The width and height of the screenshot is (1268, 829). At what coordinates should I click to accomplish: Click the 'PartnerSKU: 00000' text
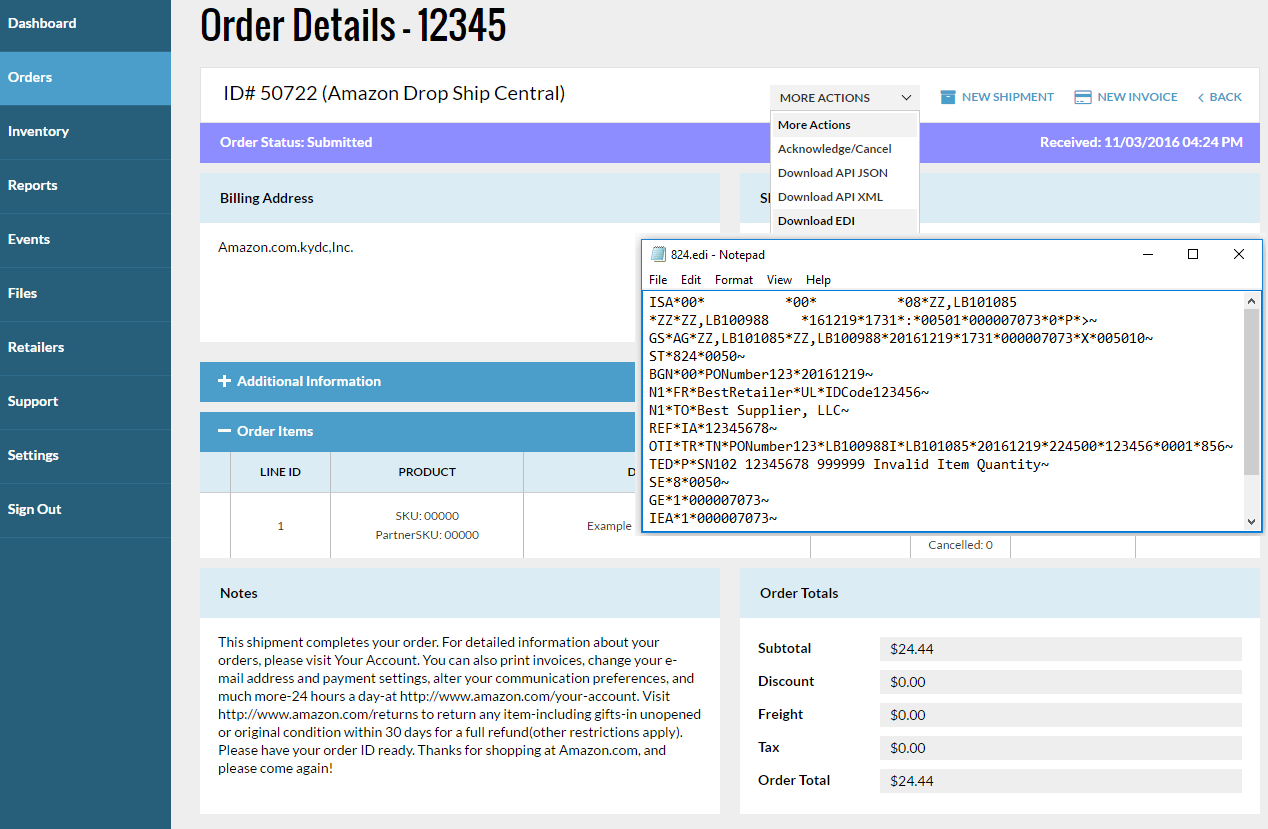[427, 535]
